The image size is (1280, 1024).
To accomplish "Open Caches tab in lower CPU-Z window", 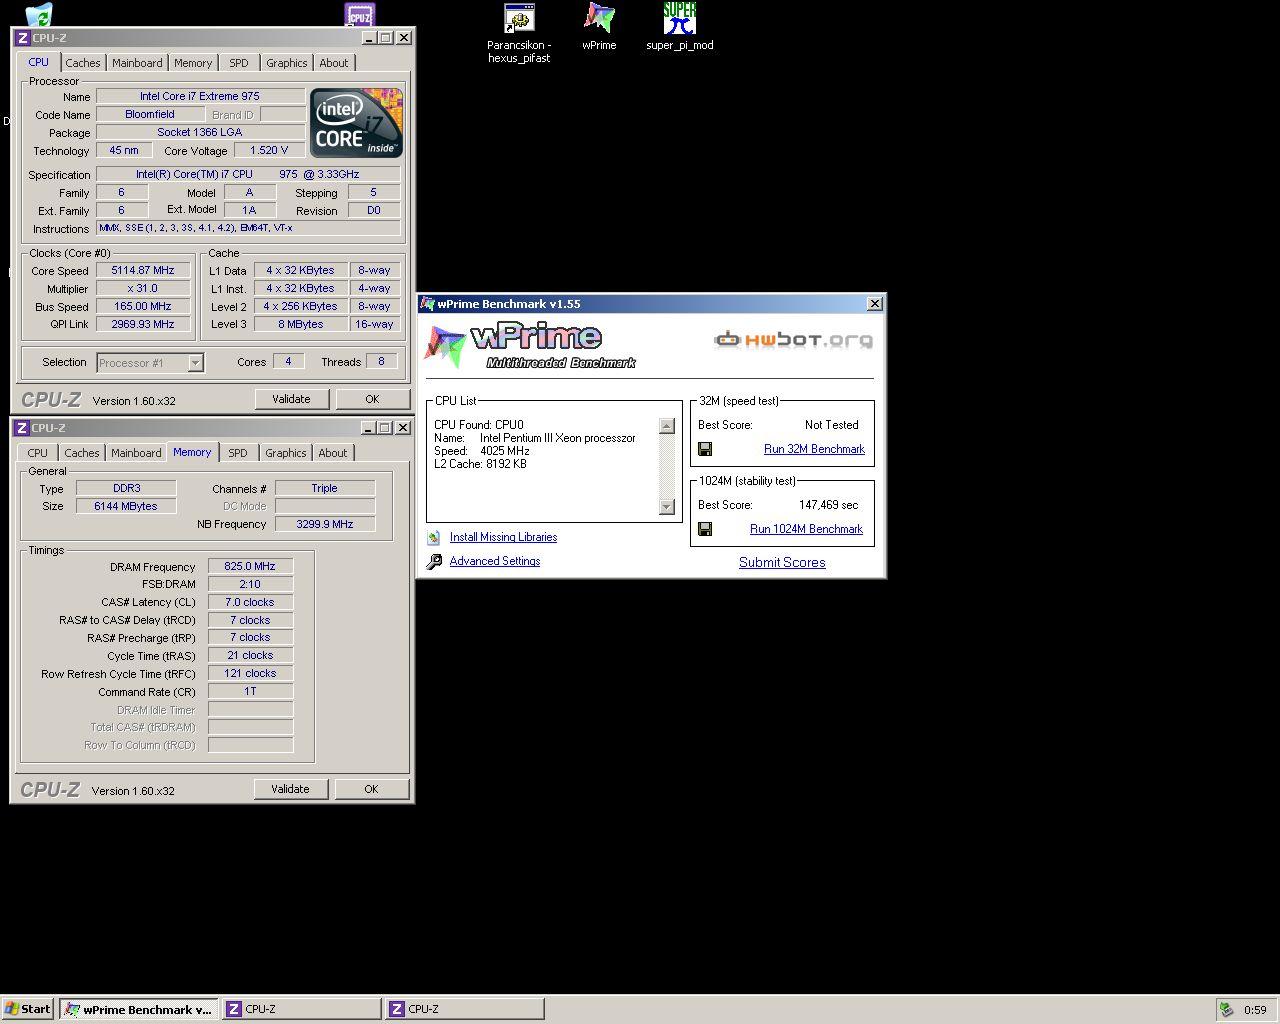I will point(82,453).
